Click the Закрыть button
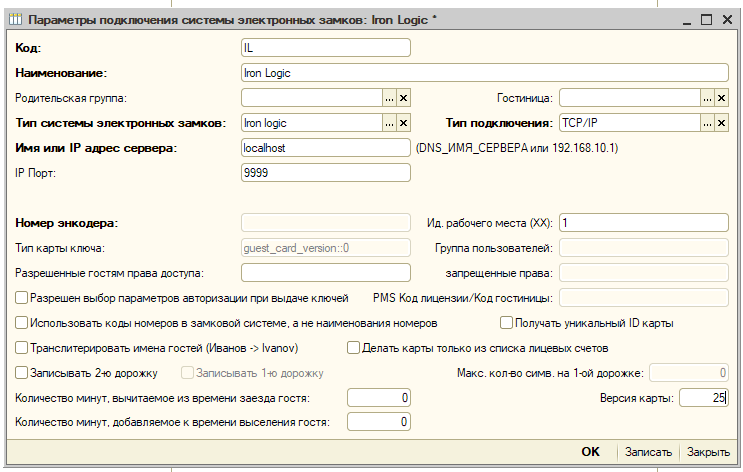This screenshot has height=472, width=743. (708, 452)
